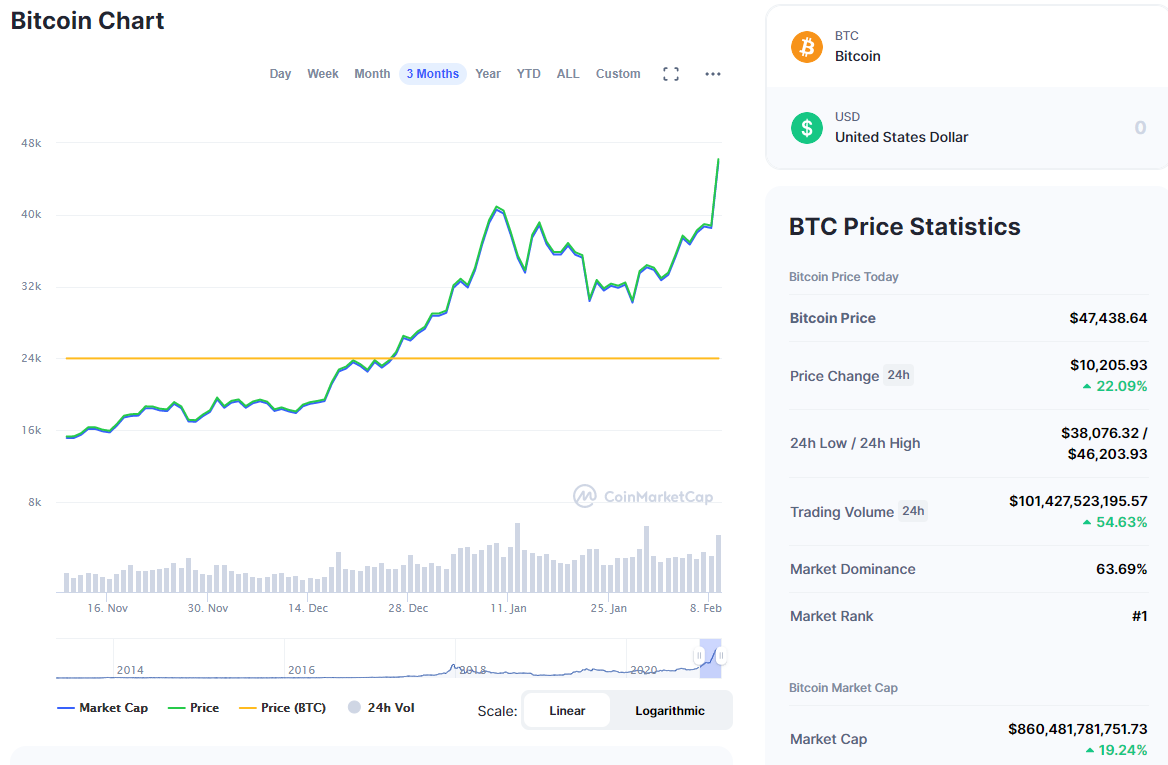Select the Day time range tab
Image resolution: width=1168 pixels, height=765 pixels.
[x=280, y=74]
